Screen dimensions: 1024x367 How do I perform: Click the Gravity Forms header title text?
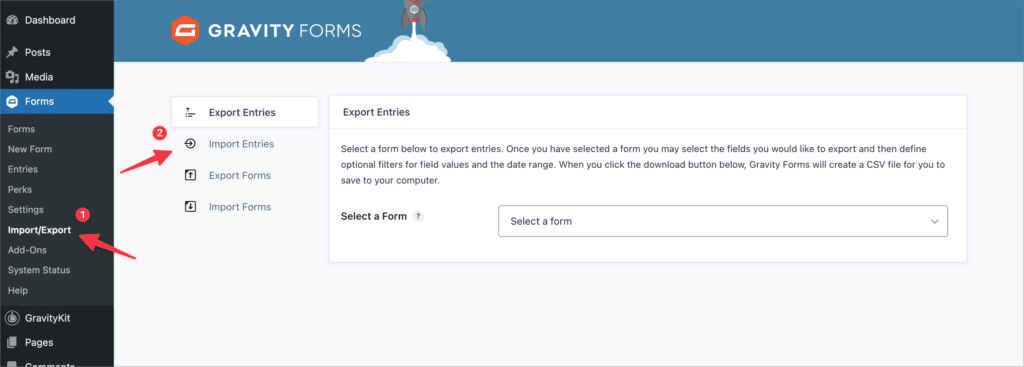coord(285,31)
